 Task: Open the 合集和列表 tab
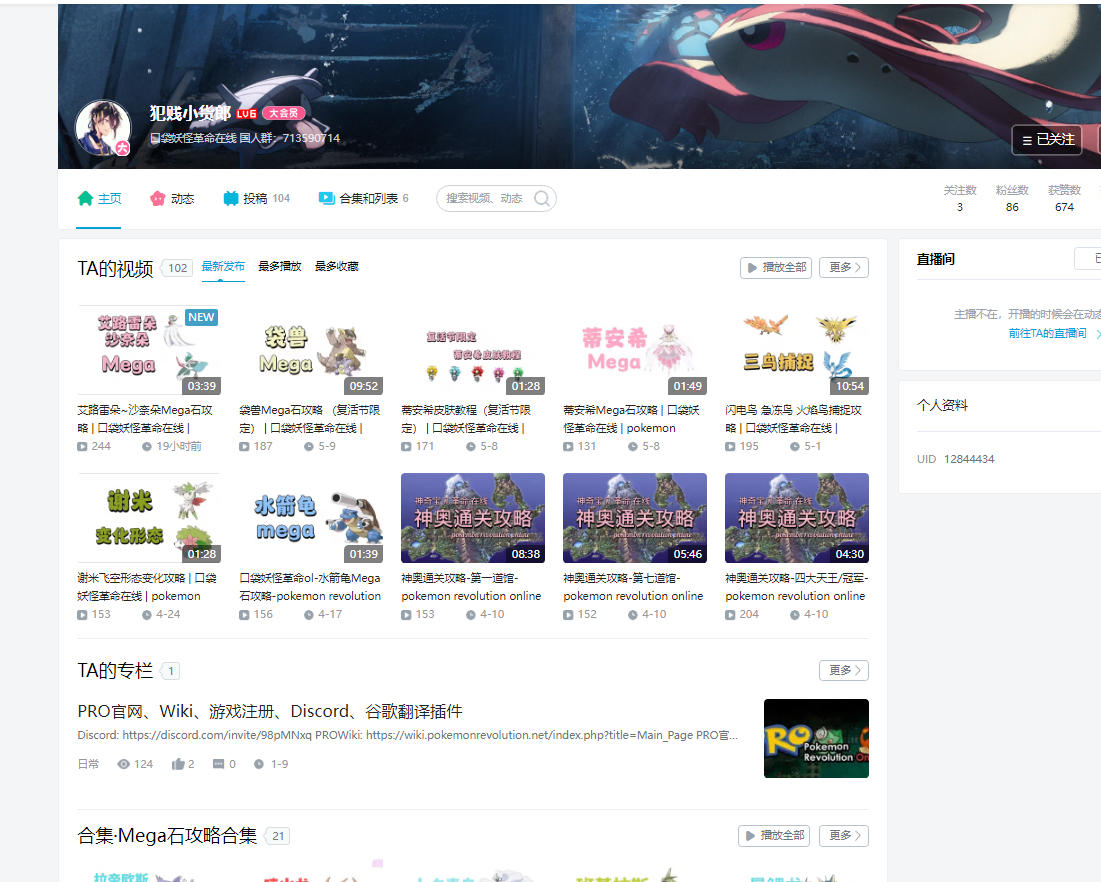point(364,199)
